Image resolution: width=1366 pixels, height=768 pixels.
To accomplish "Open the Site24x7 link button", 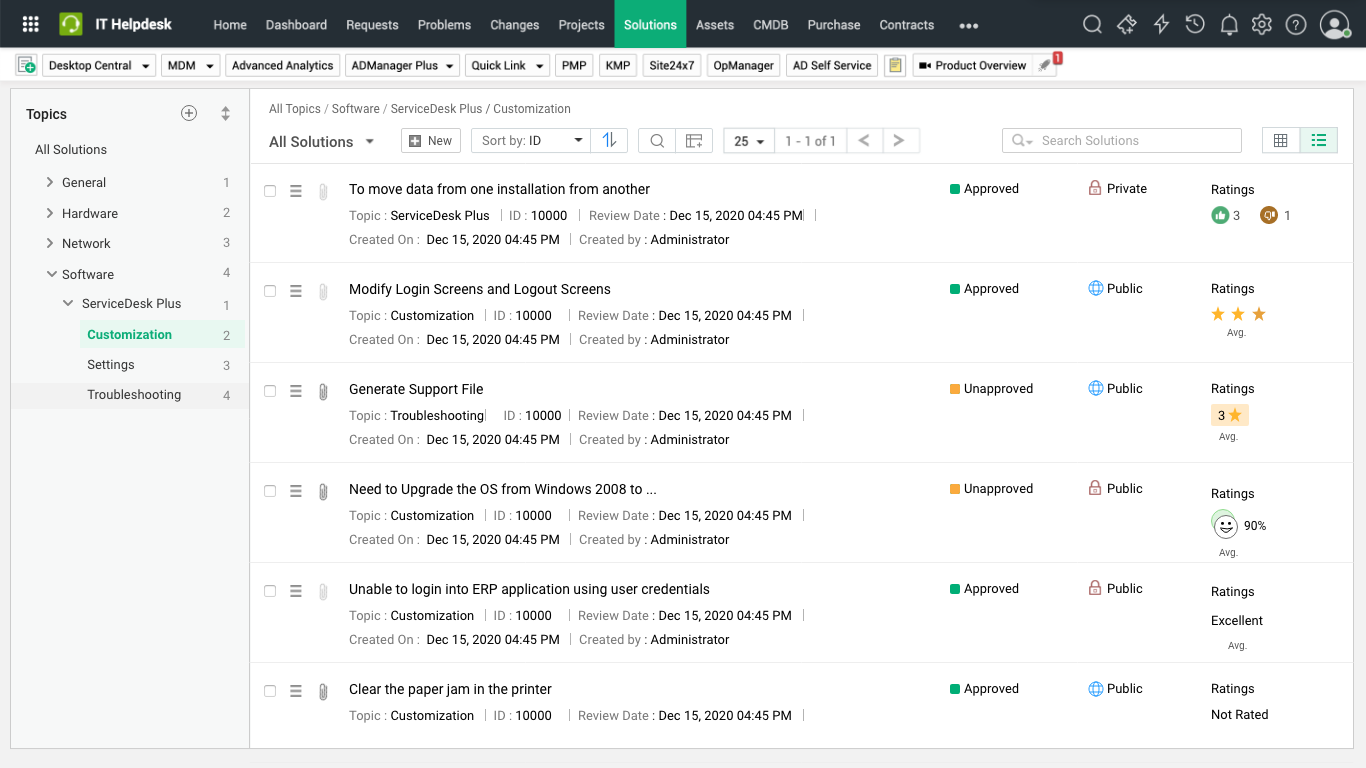I will pyautogui.click(x=672, y=65).
